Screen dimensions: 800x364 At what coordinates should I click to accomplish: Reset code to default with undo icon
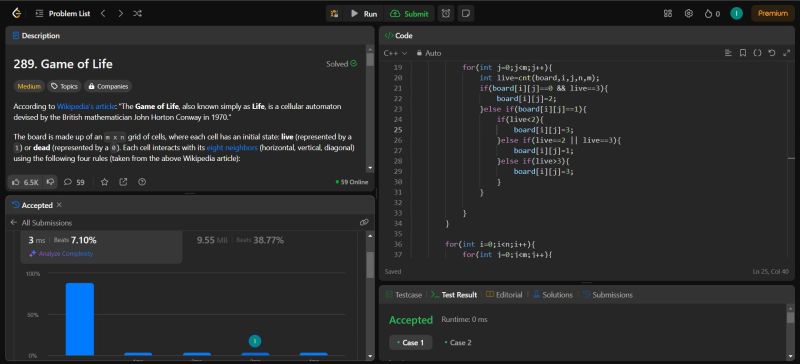pos(772,53)
